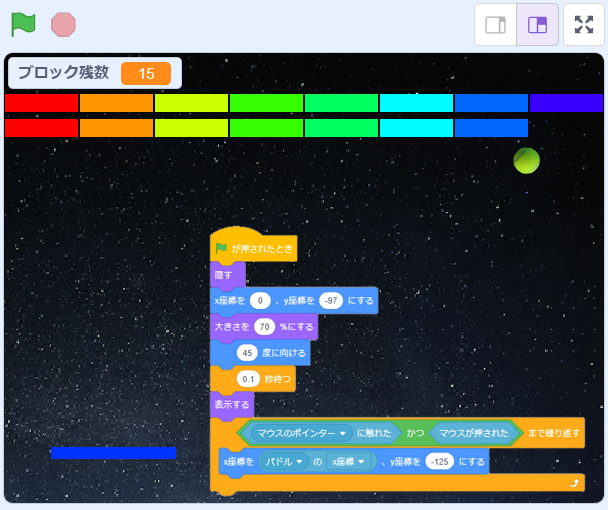Click the green tennis ball sprite
Screen dimensions: 608x510
(527, 160)
